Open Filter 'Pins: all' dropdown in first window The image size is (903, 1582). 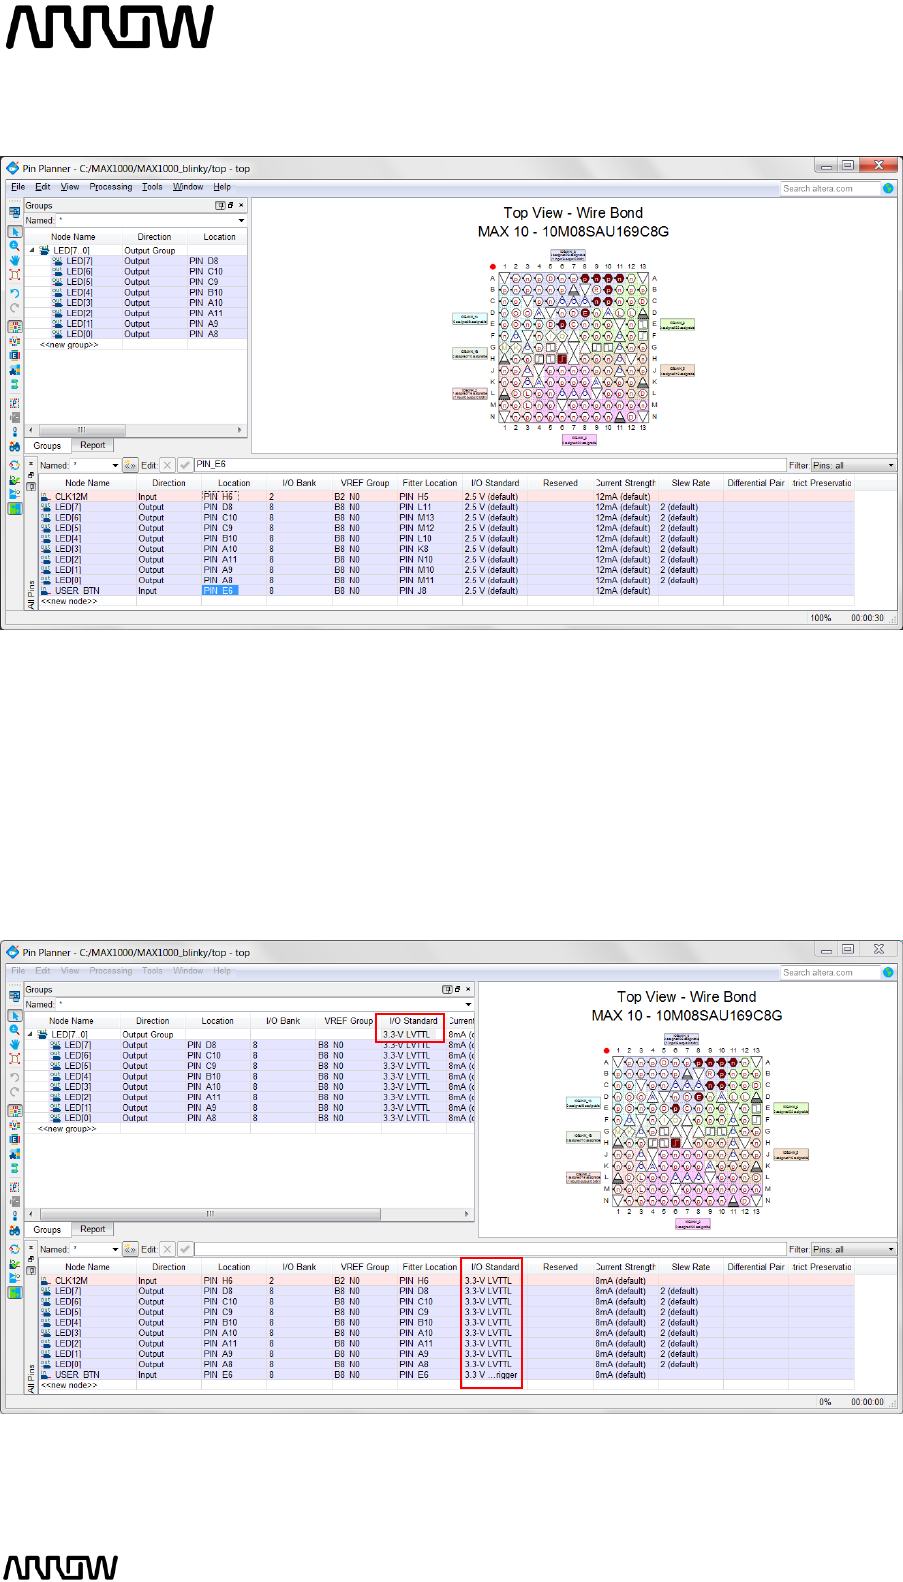point(891,465)
